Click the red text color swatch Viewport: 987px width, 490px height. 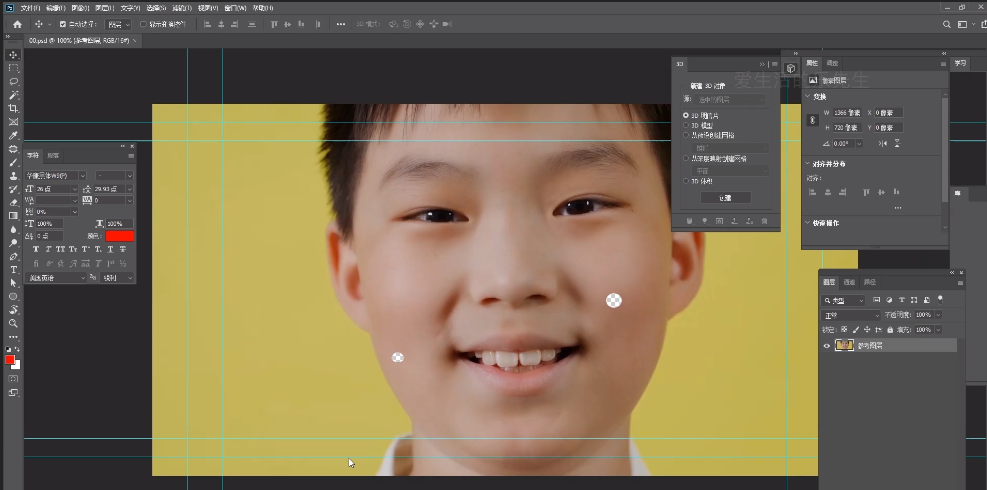point(119,236)
